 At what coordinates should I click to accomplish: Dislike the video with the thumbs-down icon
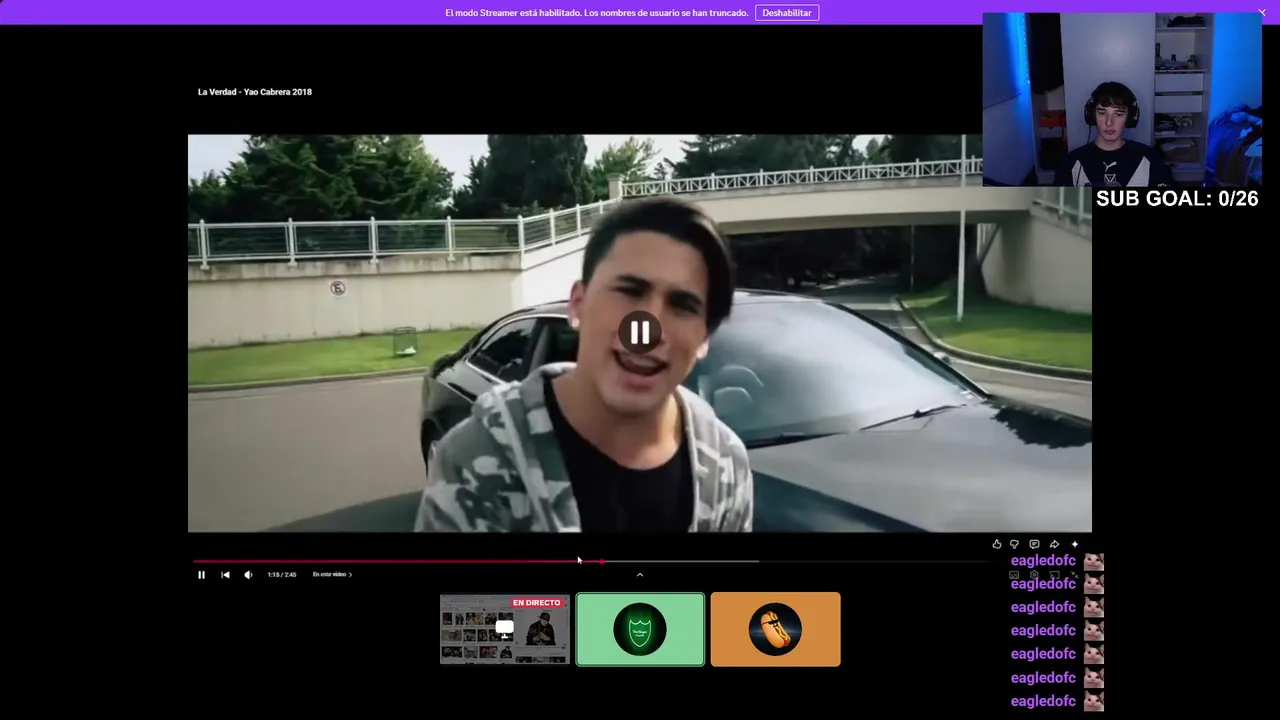pyautogui.click(x=1014, y=544)
